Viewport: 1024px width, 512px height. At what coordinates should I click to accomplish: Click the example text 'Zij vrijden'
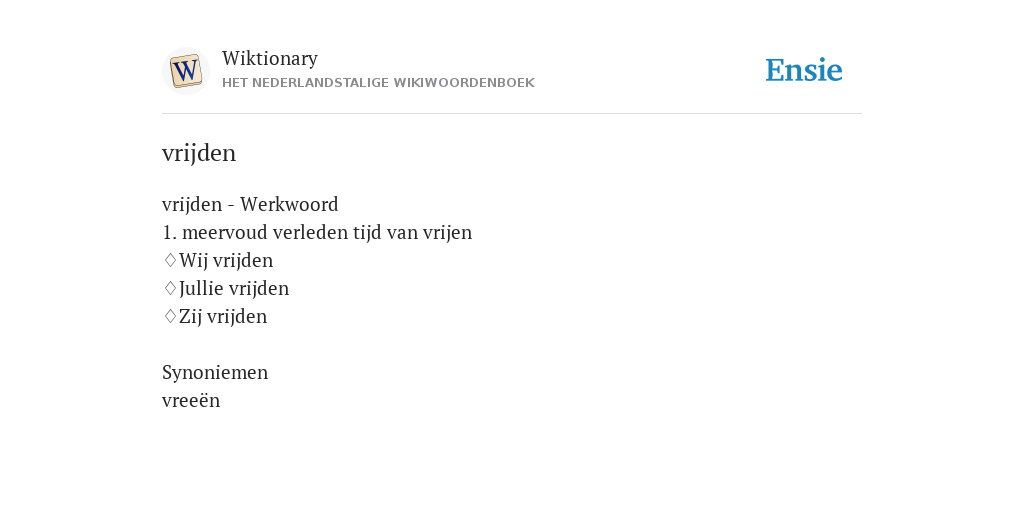(223, 317)
